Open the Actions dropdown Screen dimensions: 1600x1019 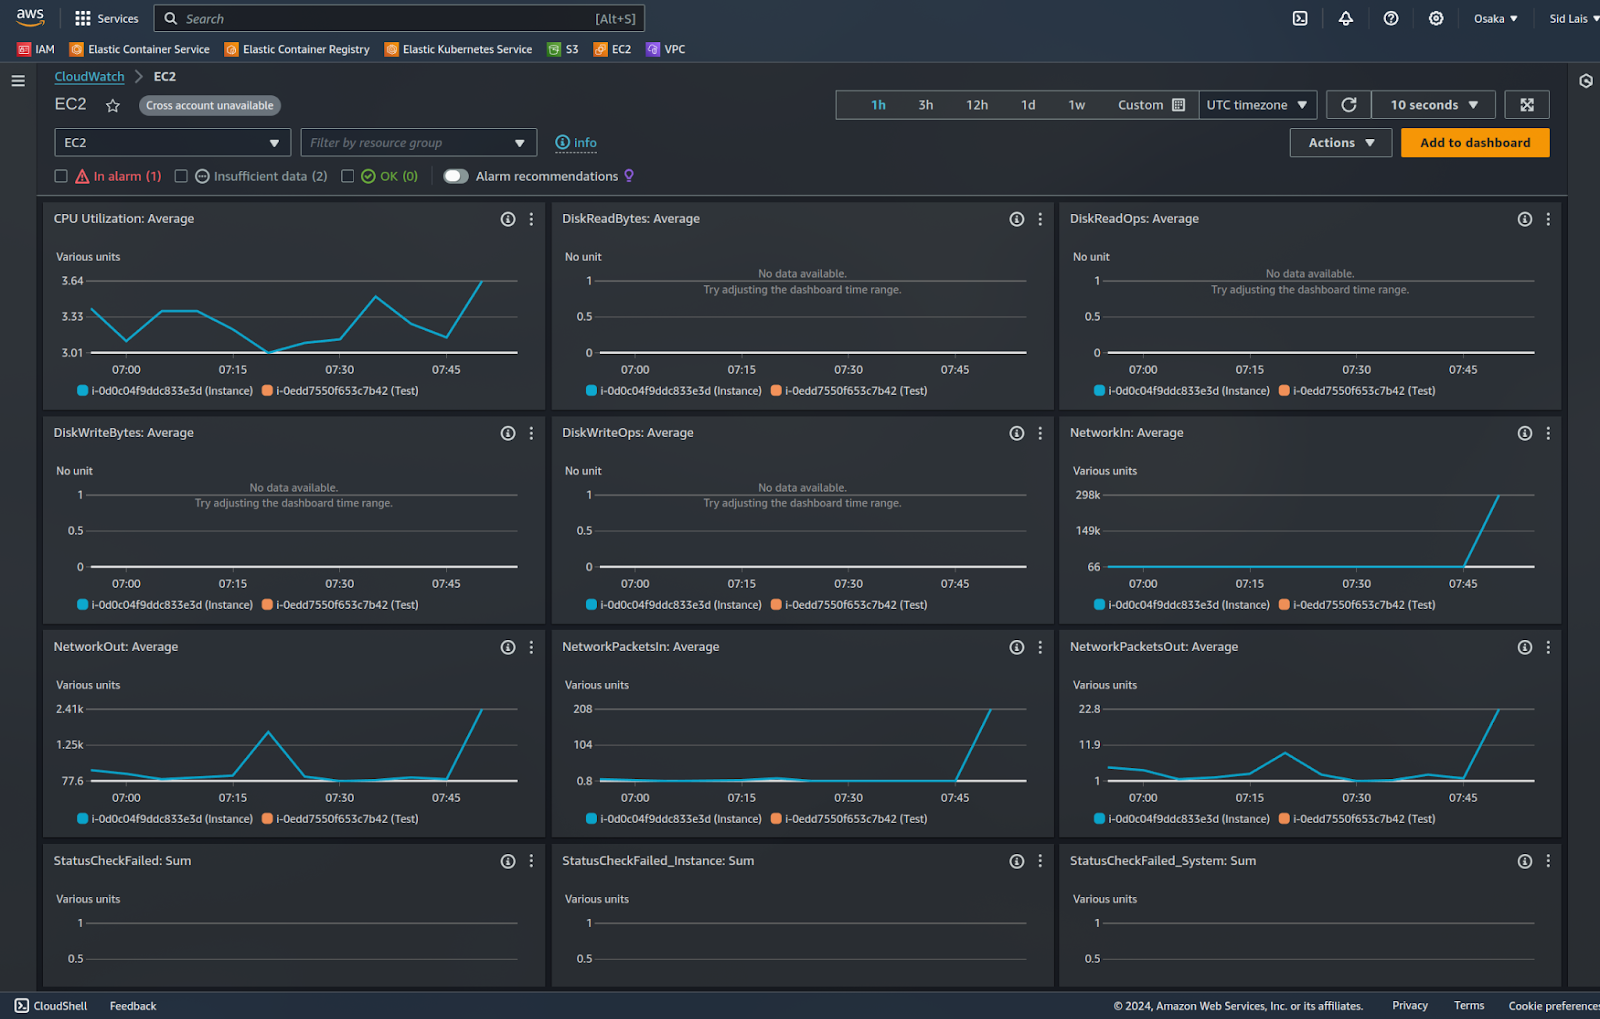click(1340, 142)
